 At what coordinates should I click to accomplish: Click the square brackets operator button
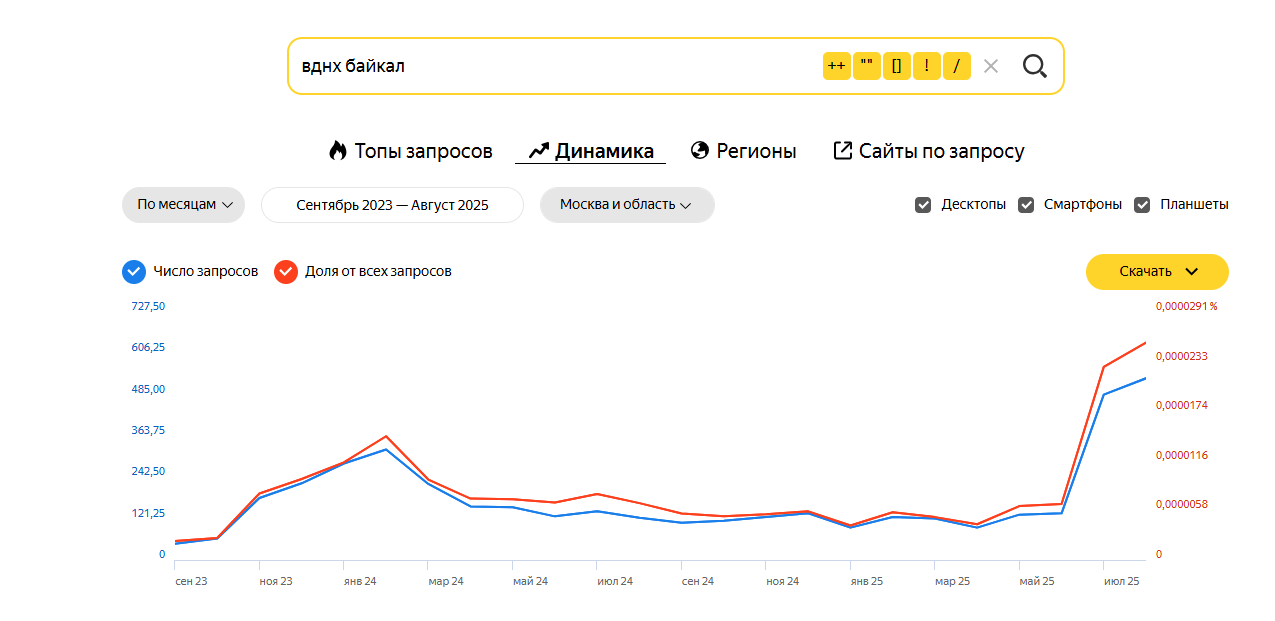[x=896, y=66]
